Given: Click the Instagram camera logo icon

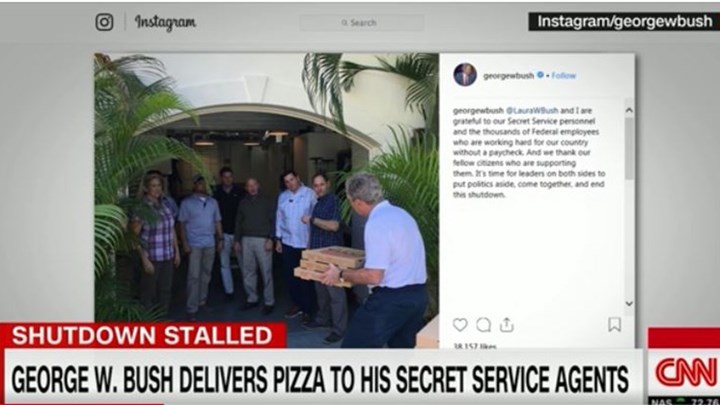Looking at the screenshot, I should 104,22.
